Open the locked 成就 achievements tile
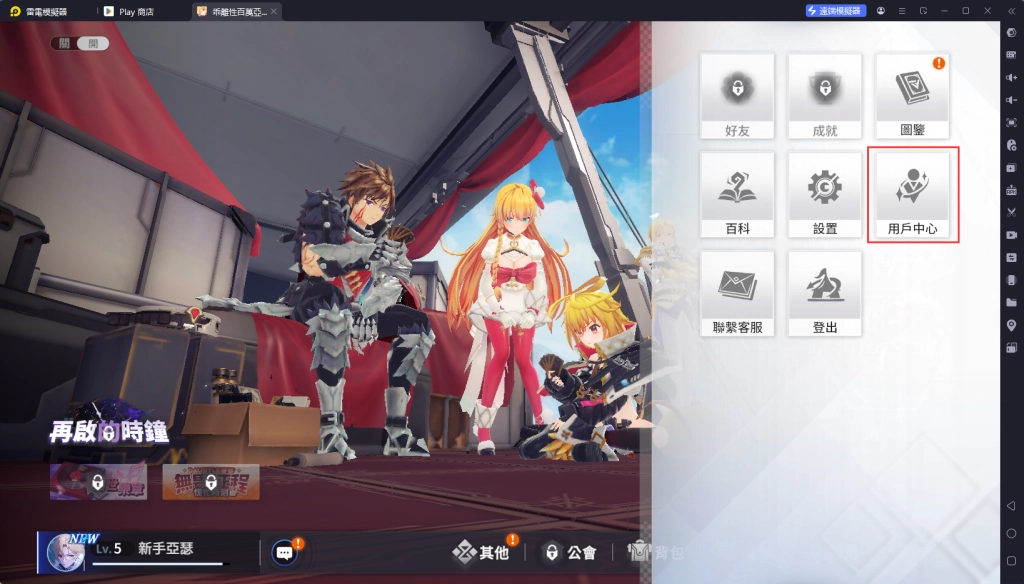Viewport: 1024px width, 584px height. tap(825, 96)
